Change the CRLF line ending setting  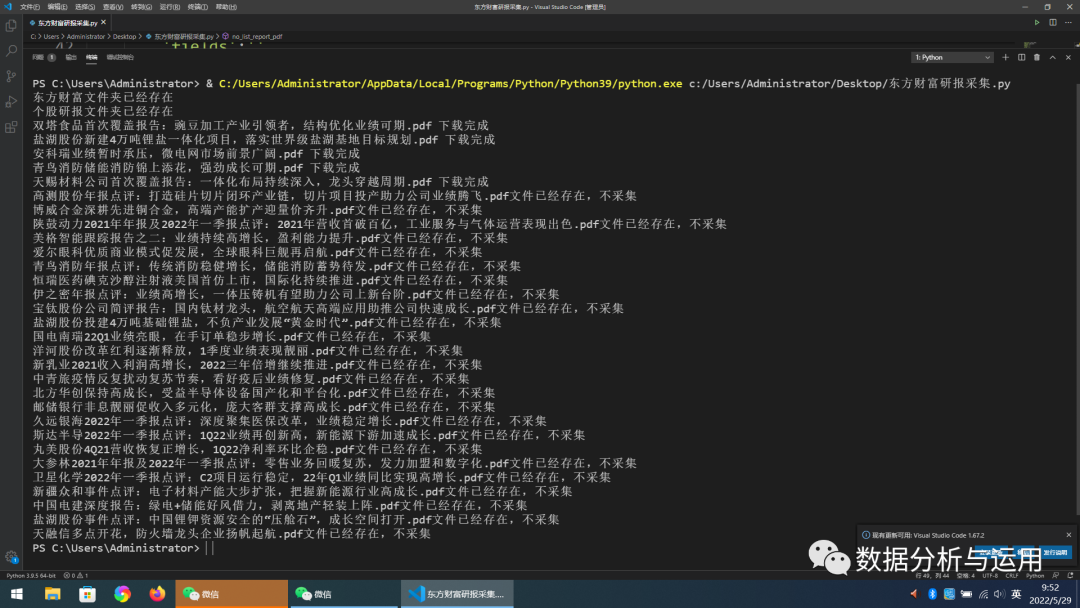click(x=1012, y=575)
